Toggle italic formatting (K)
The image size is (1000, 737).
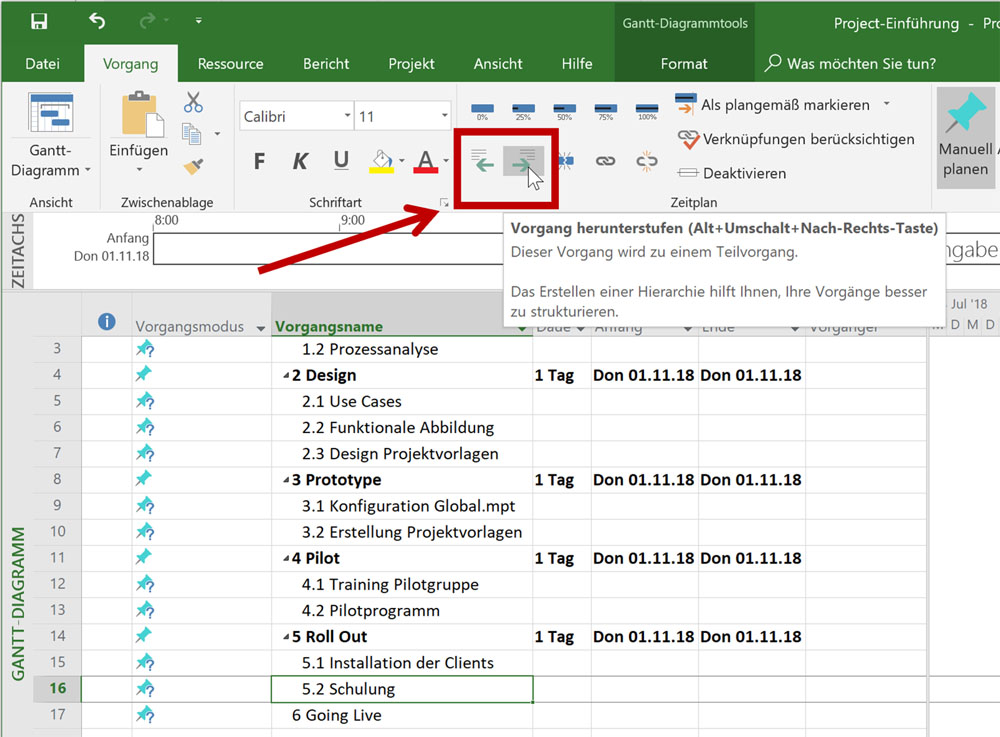click(300, 161)
